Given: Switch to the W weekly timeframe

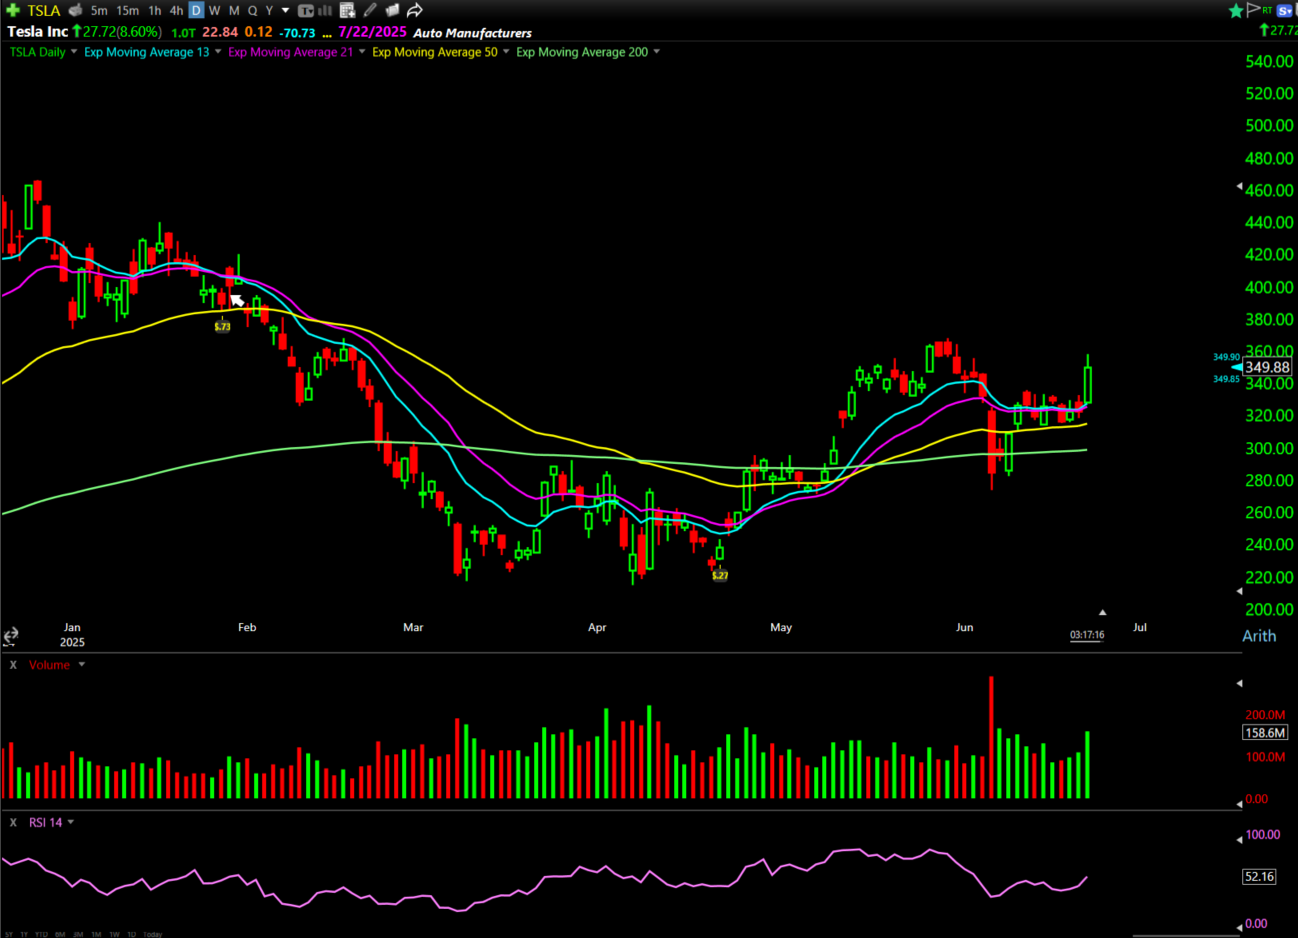Looking at the screenshot, I should click(x=214, y=10).
